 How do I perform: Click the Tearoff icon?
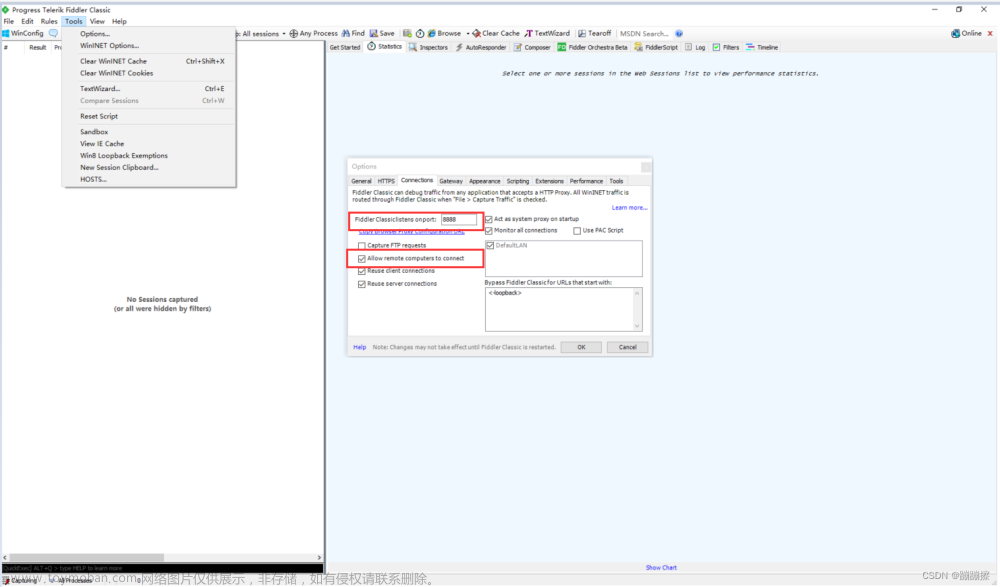pos(582,33)
